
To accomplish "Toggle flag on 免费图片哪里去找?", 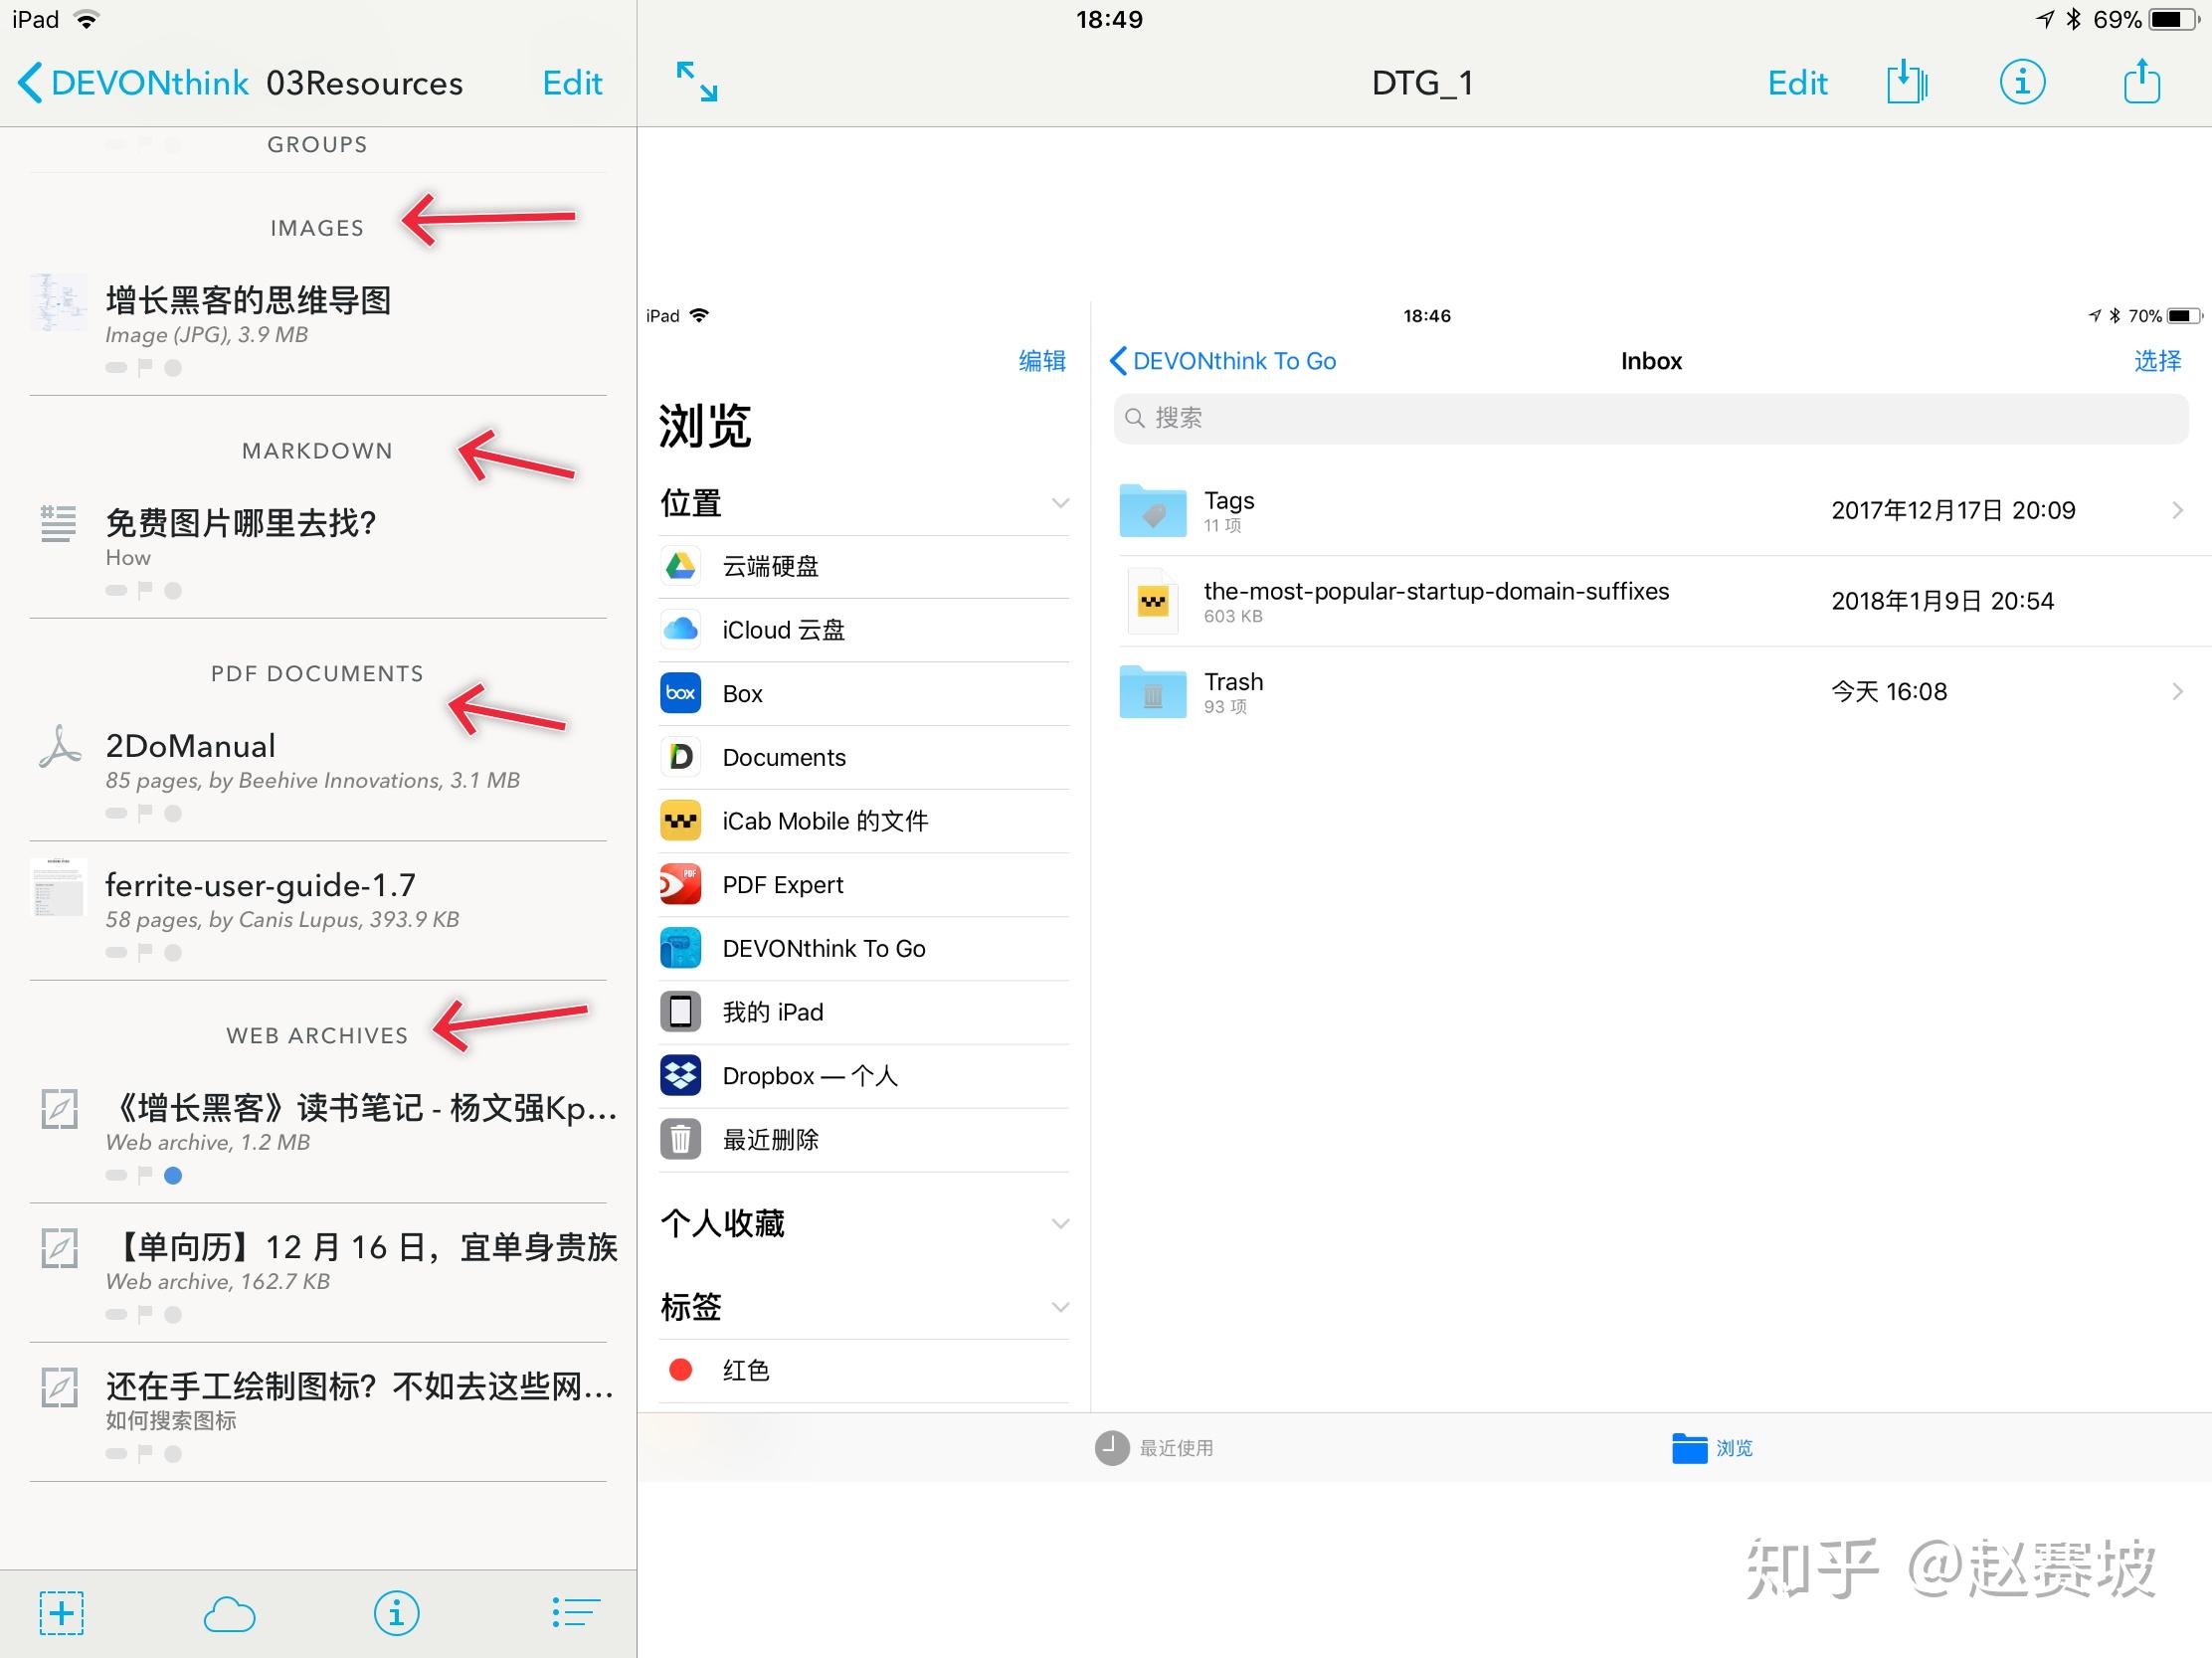I will coord(145,590).
